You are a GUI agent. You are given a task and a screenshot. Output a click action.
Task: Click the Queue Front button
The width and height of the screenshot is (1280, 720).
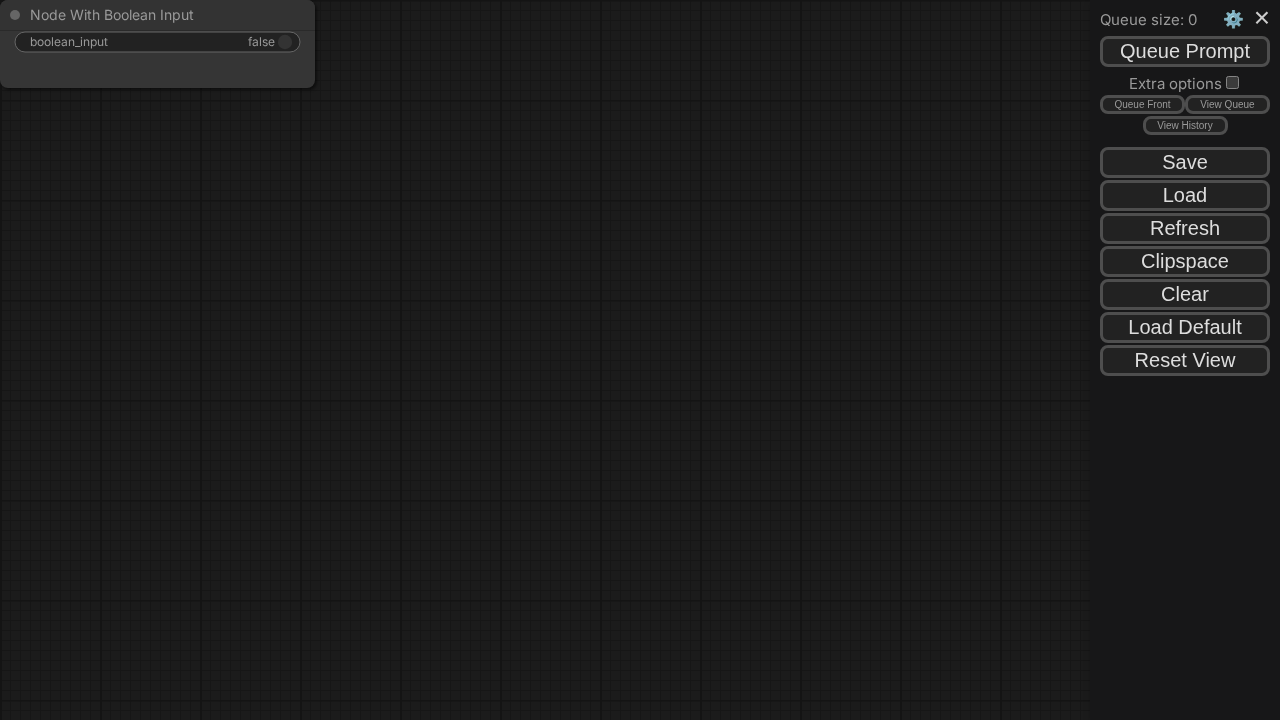(x=1142, y=104)
